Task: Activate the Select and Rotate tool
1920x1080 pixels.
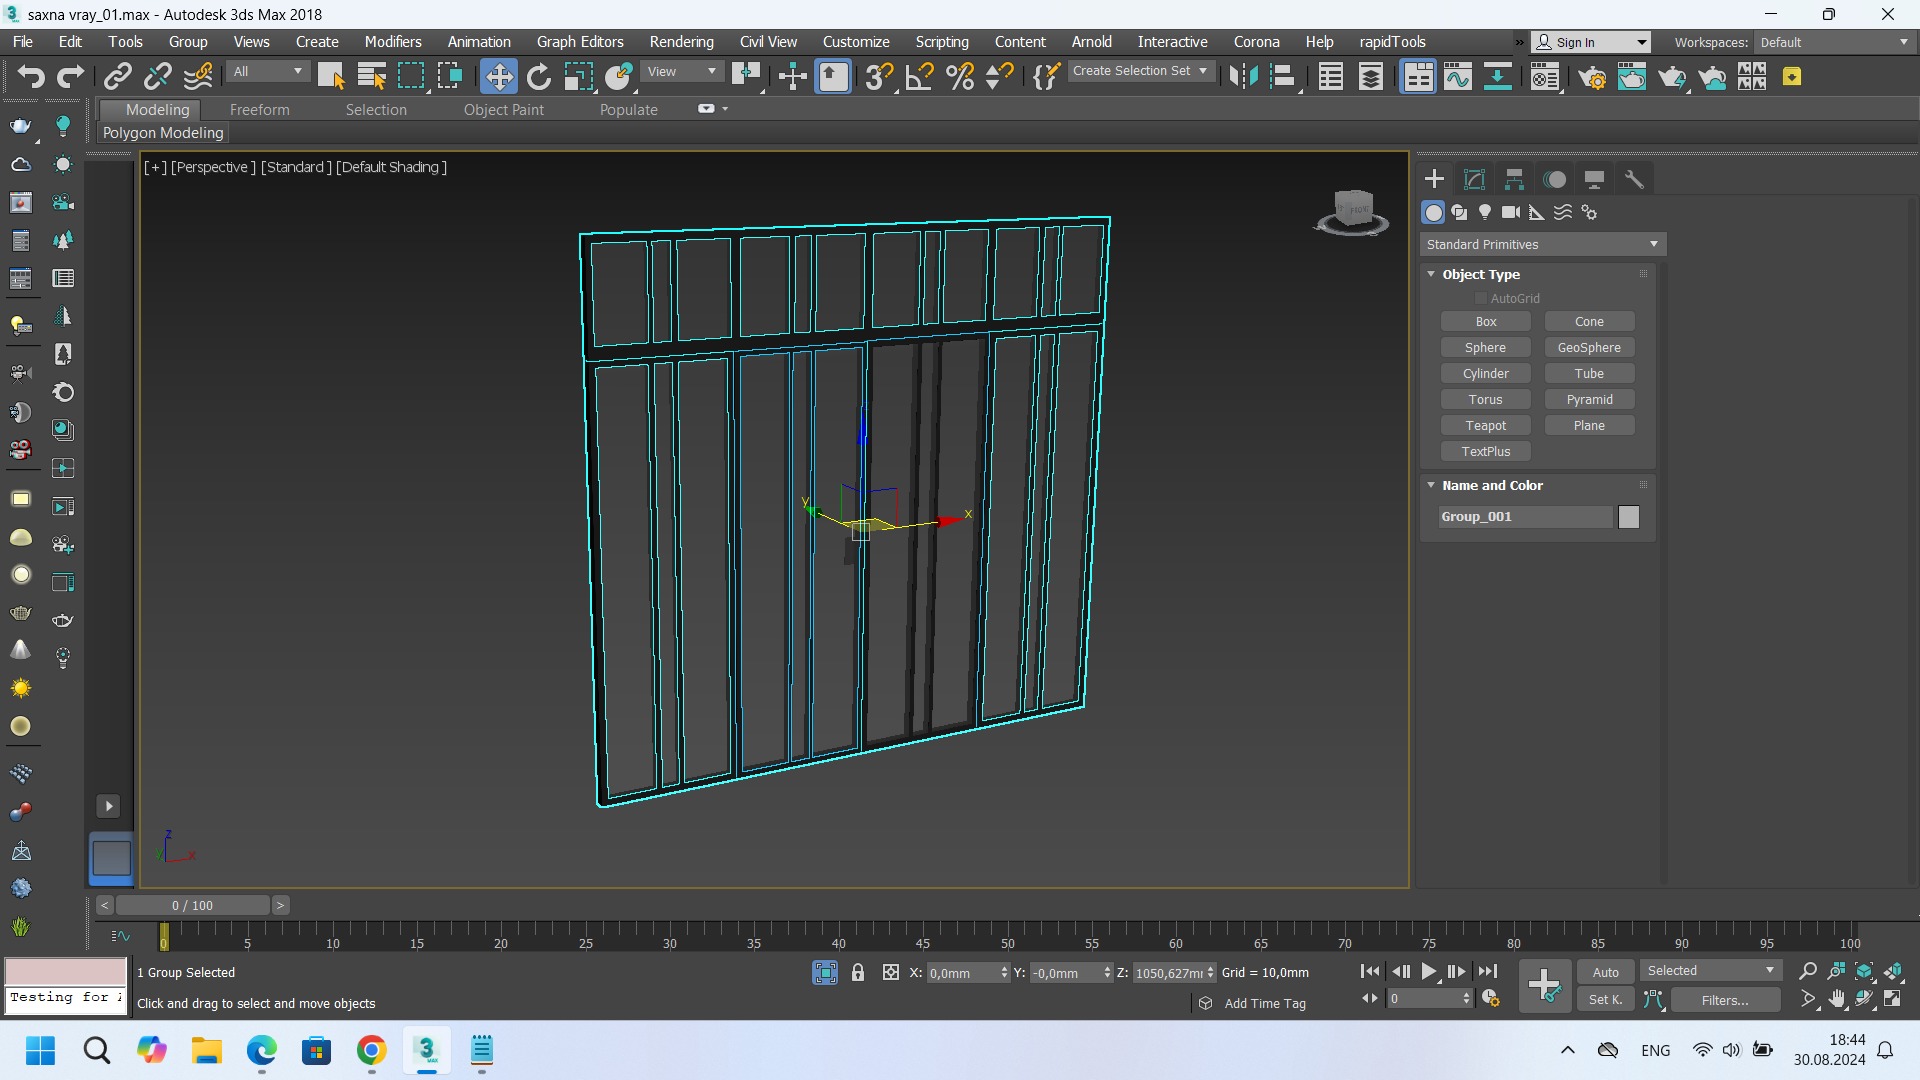Action: coord(539,77)
